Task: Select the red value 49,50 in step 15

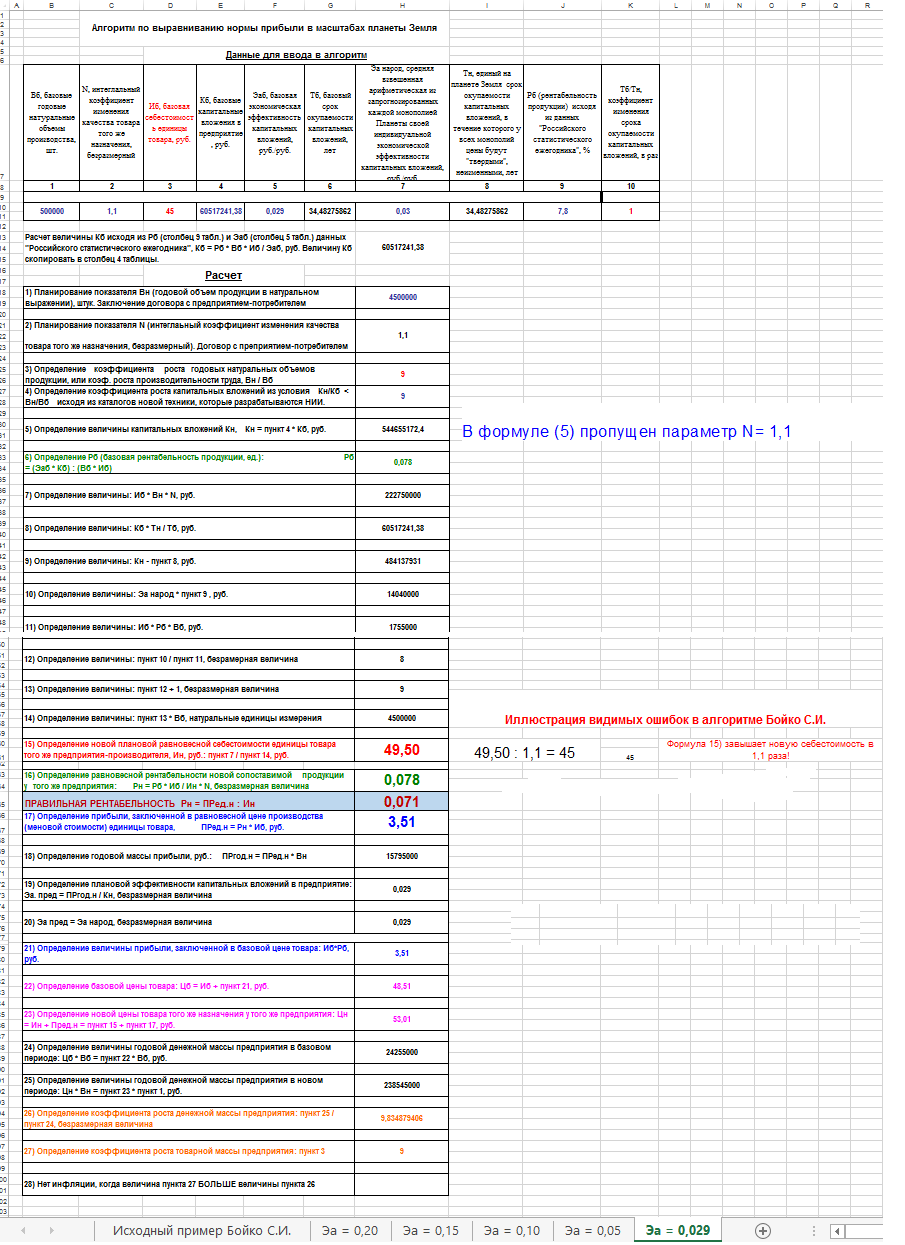Action: pyautogui.click(x=402, y=749)
